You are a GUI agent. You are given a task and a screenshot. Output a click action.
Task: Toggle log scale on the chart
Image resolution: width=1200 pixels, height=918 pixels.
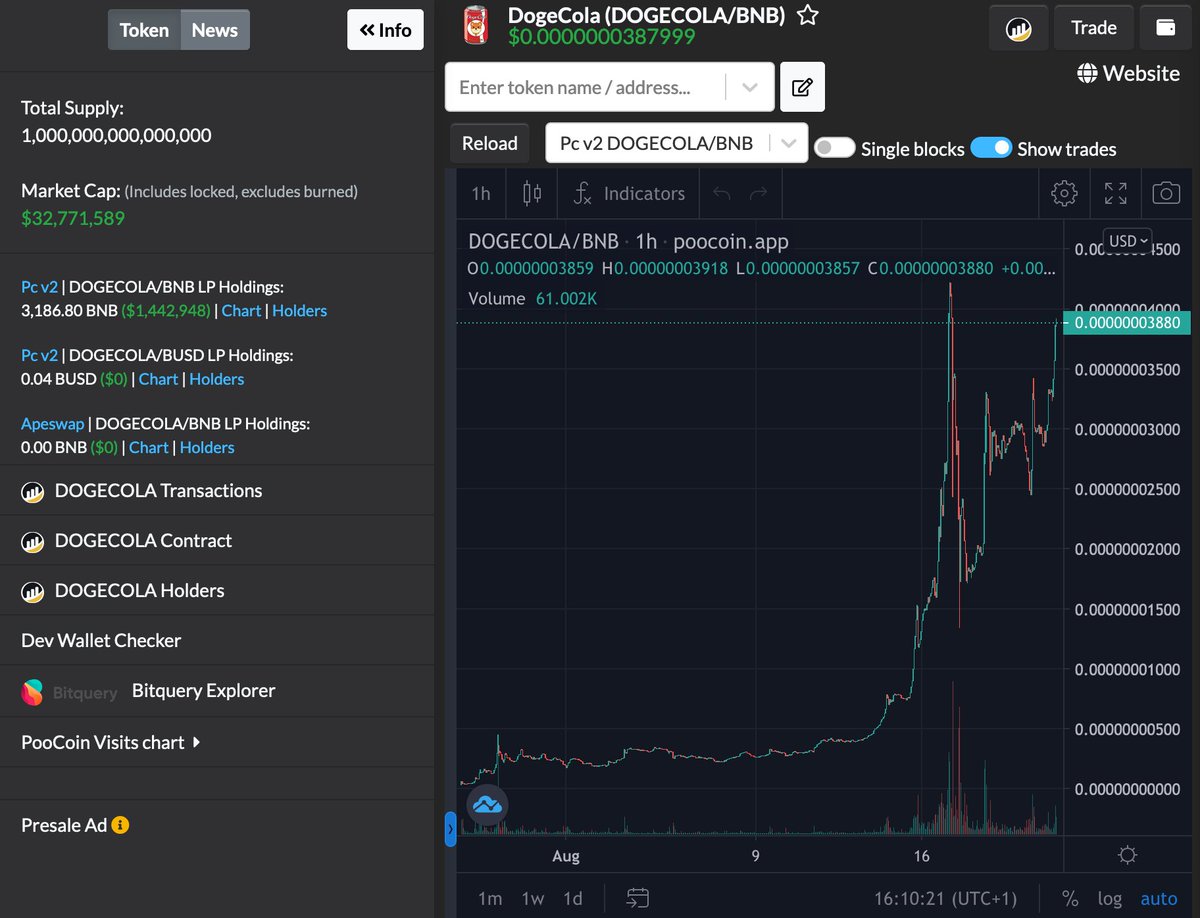[x=1109, y=898]
